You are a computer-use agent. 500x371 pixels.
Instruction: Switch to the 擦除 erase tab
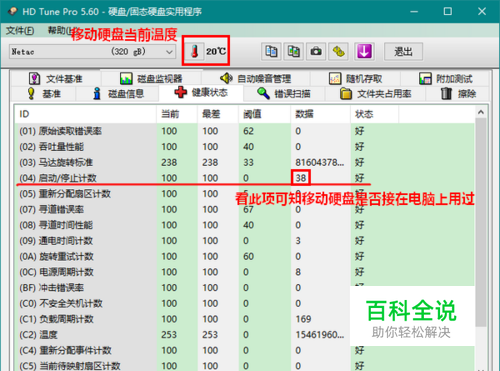click(458, 94)
